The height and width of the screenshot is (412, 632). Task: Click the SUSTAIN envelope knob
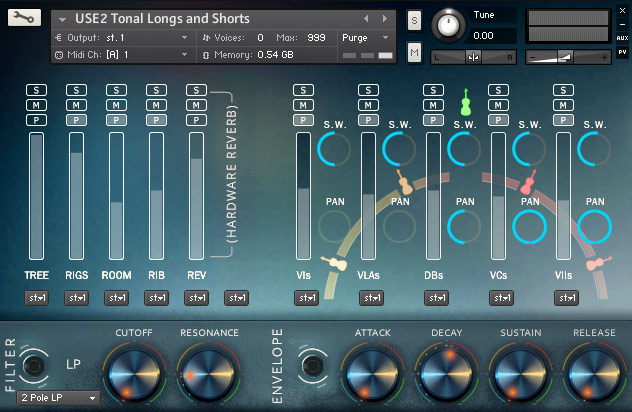(x=520, y=374)
